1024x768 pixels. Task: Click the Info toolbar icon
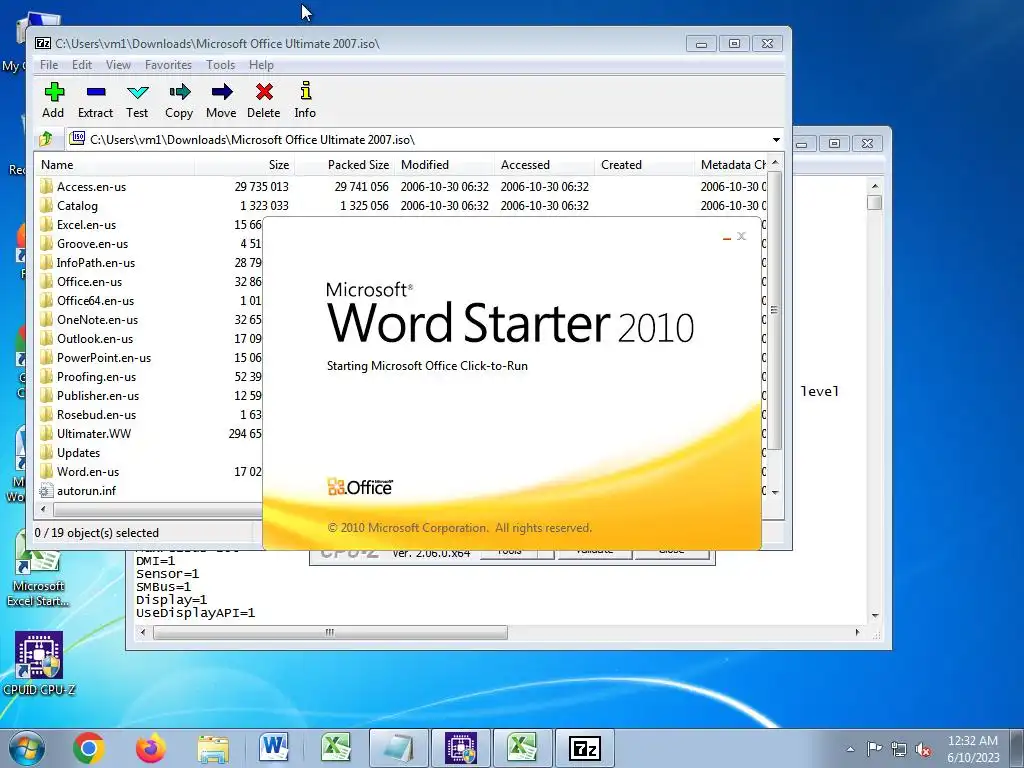305,100
